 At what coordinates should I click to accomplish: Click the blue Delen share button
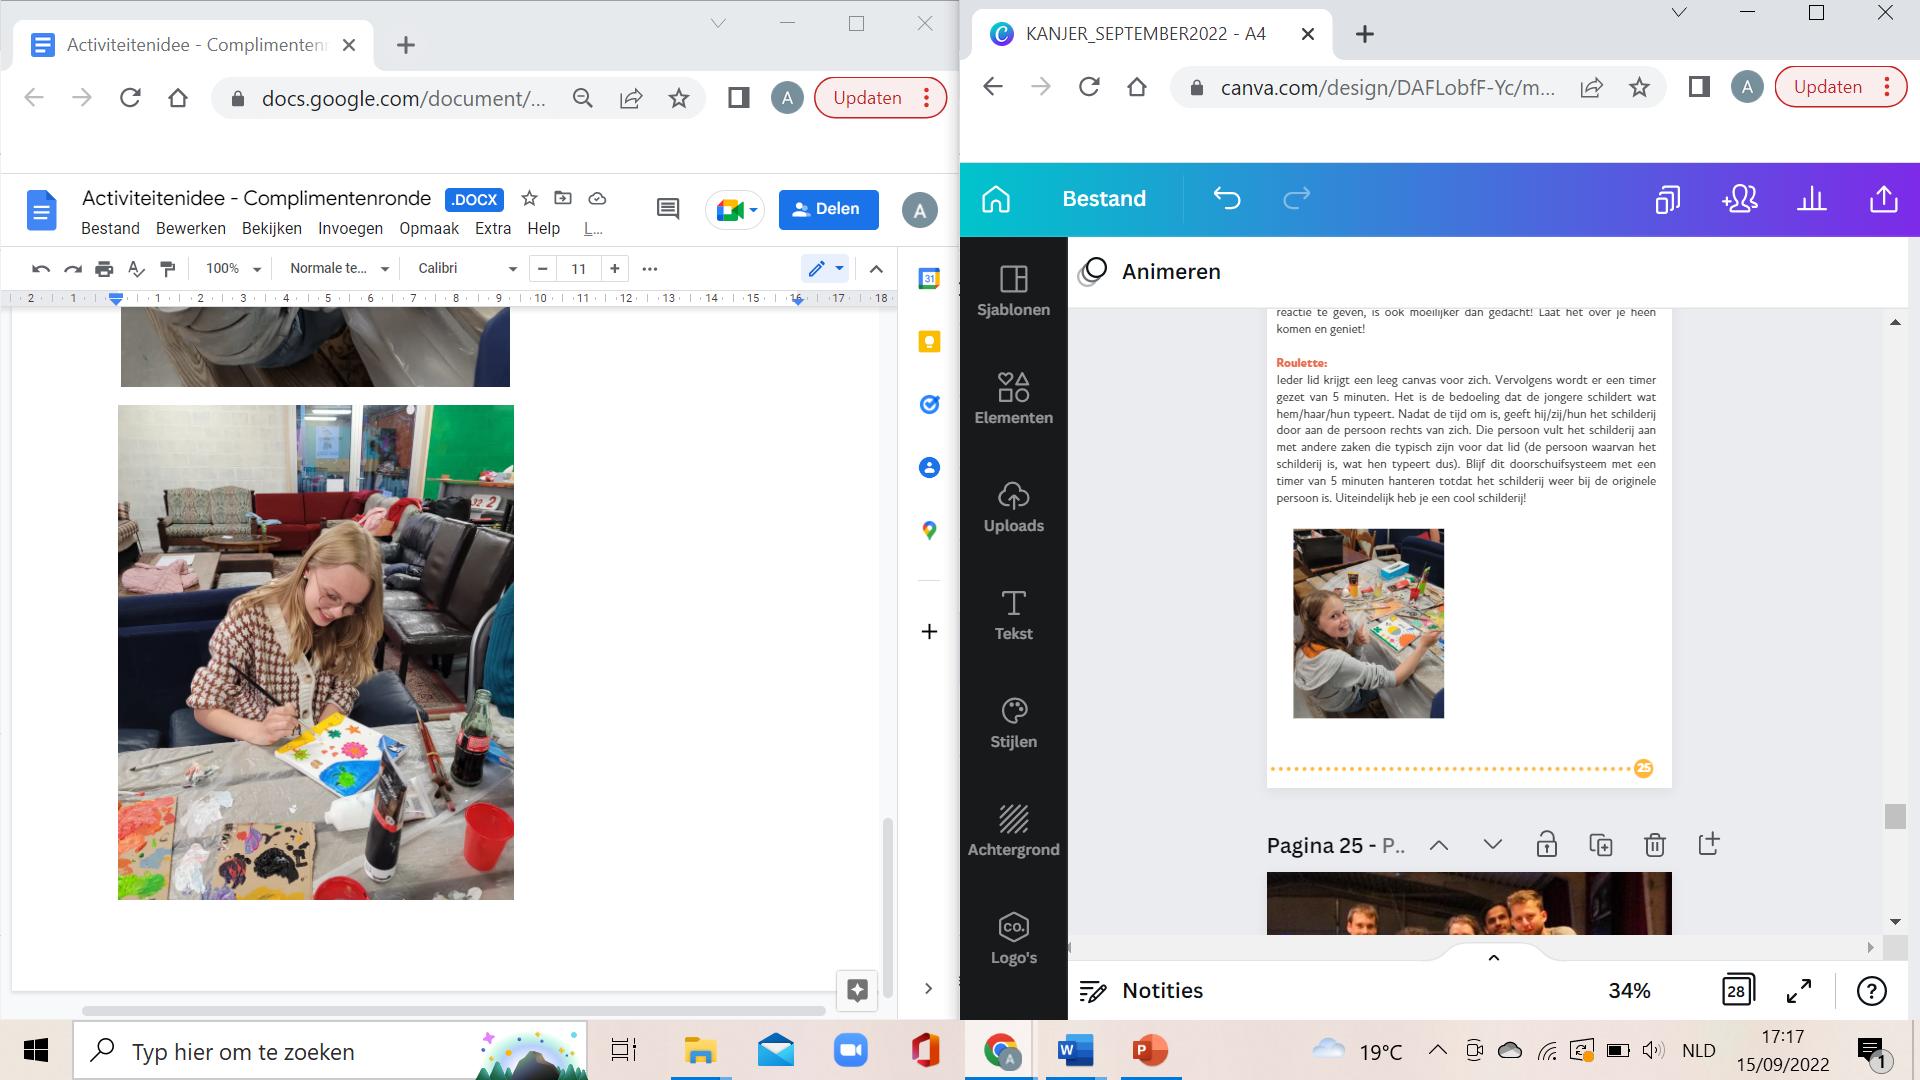point(828,209)
